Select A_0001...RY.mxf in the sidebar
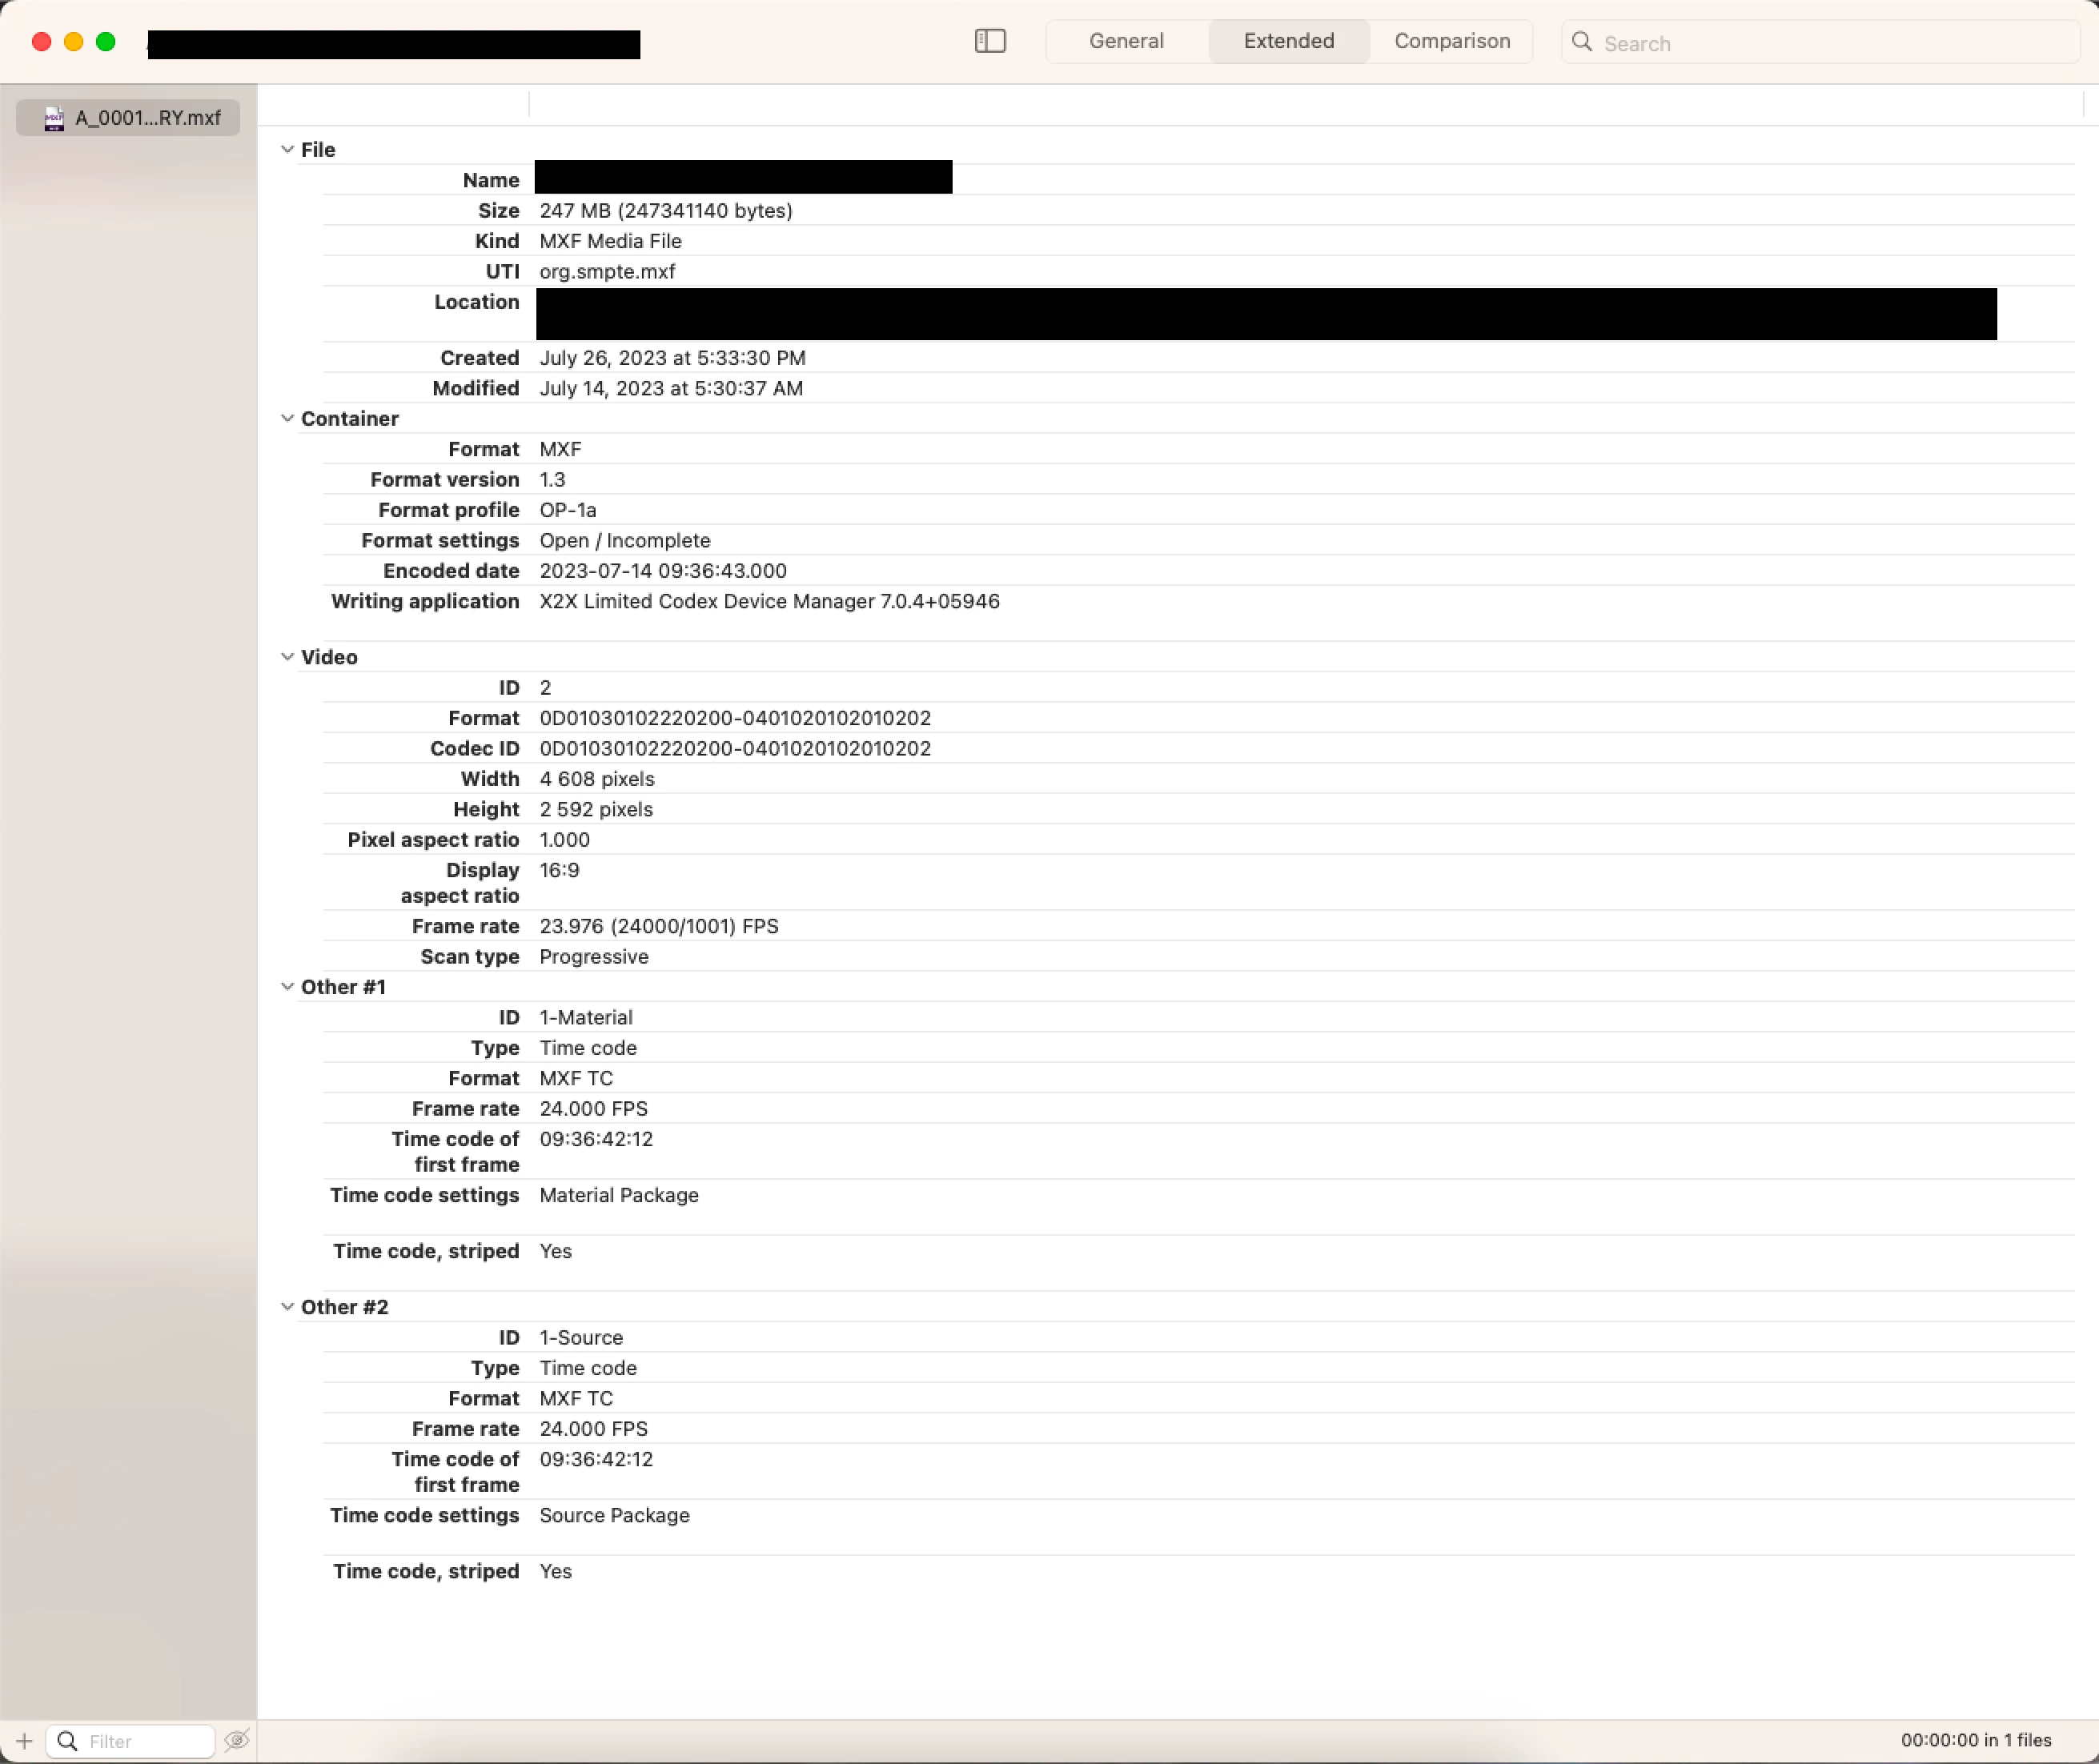The image size is (2099, 1764). 147,118
